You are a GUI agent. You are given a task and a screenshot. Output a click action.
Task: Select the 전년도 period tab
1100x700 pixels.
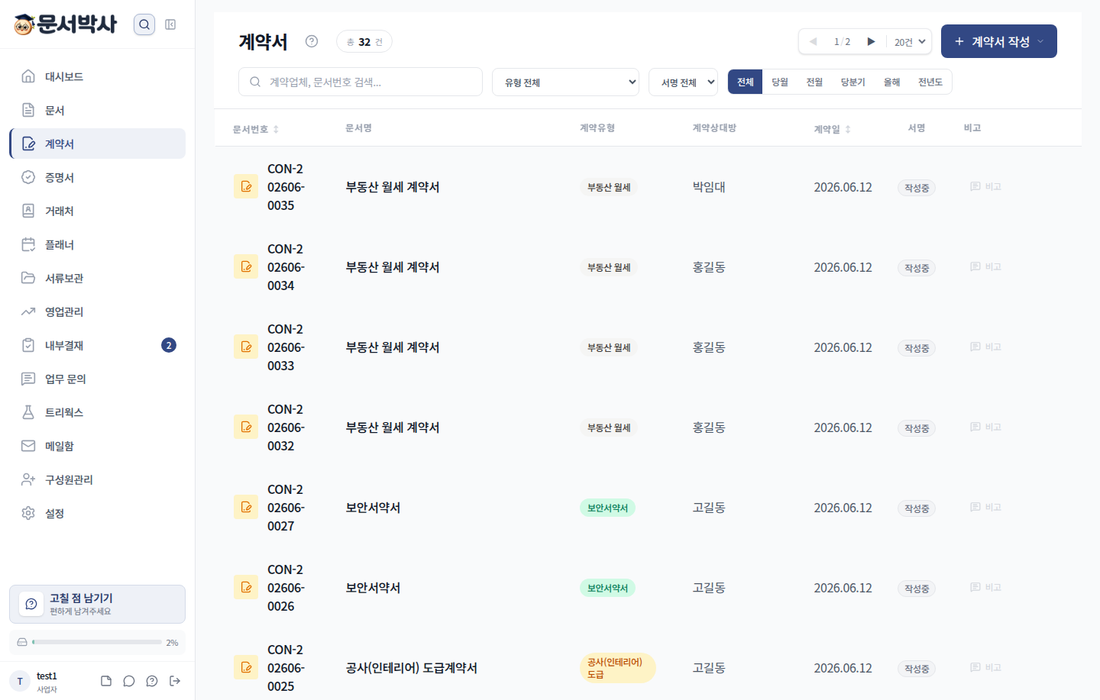coord(930,82)
